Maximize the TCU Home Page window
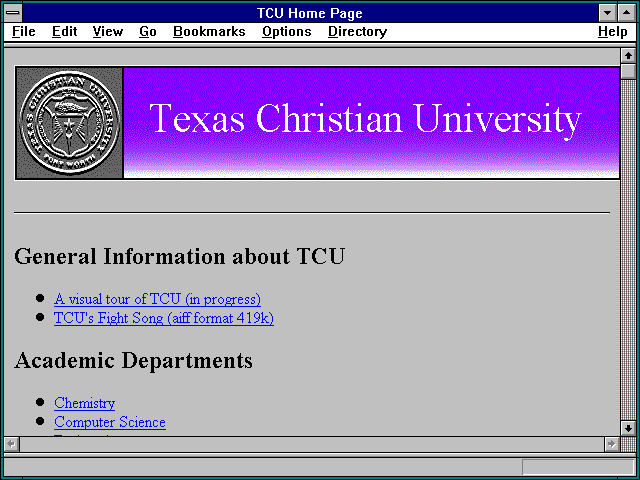The height and width of the screenshot is (480, 640). [x=626, y=13]
